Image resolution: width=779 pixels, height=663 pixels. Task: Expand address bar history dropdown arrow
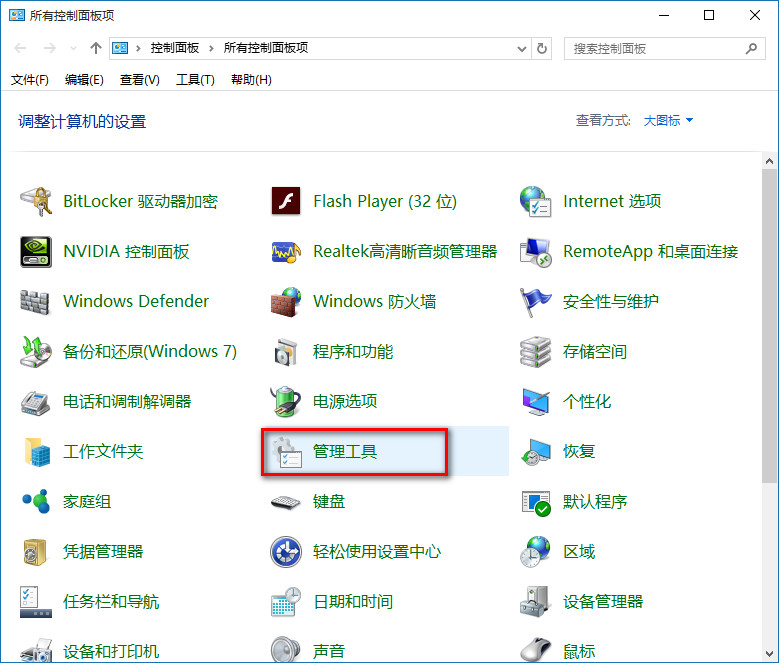pyautogui.click(x=522, y=49)
